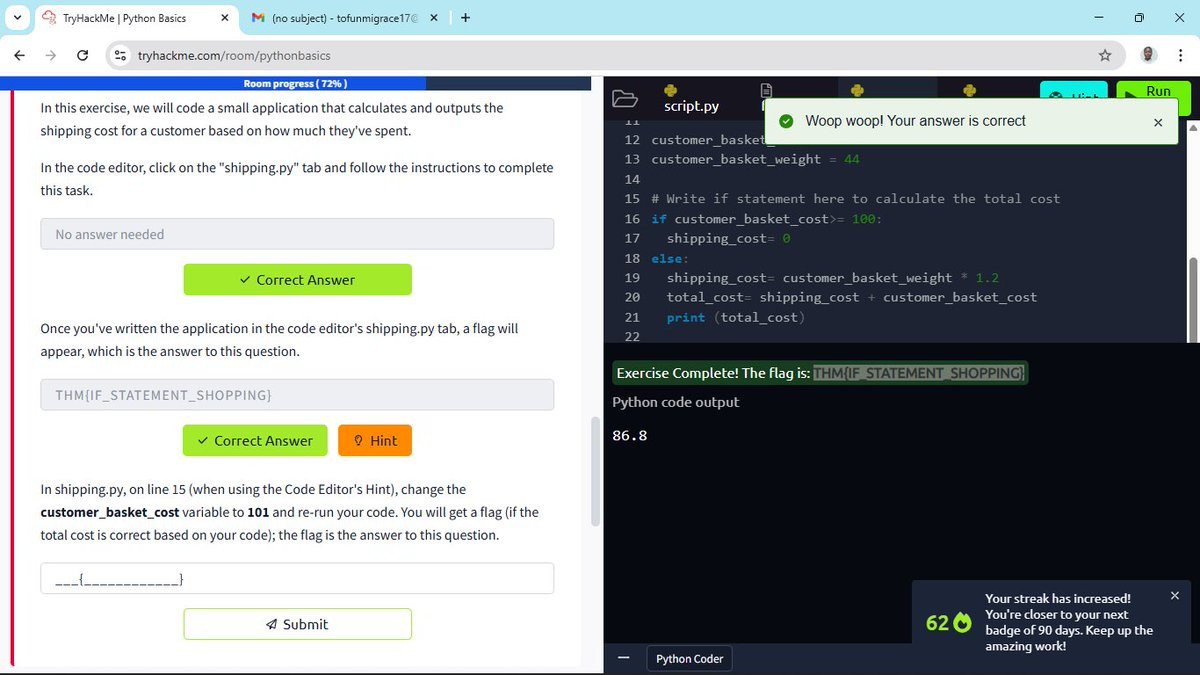Minimize the Python Coder panel
Image resolution: width=1200 pixels, height=675 pixels.
coord(623,658)
